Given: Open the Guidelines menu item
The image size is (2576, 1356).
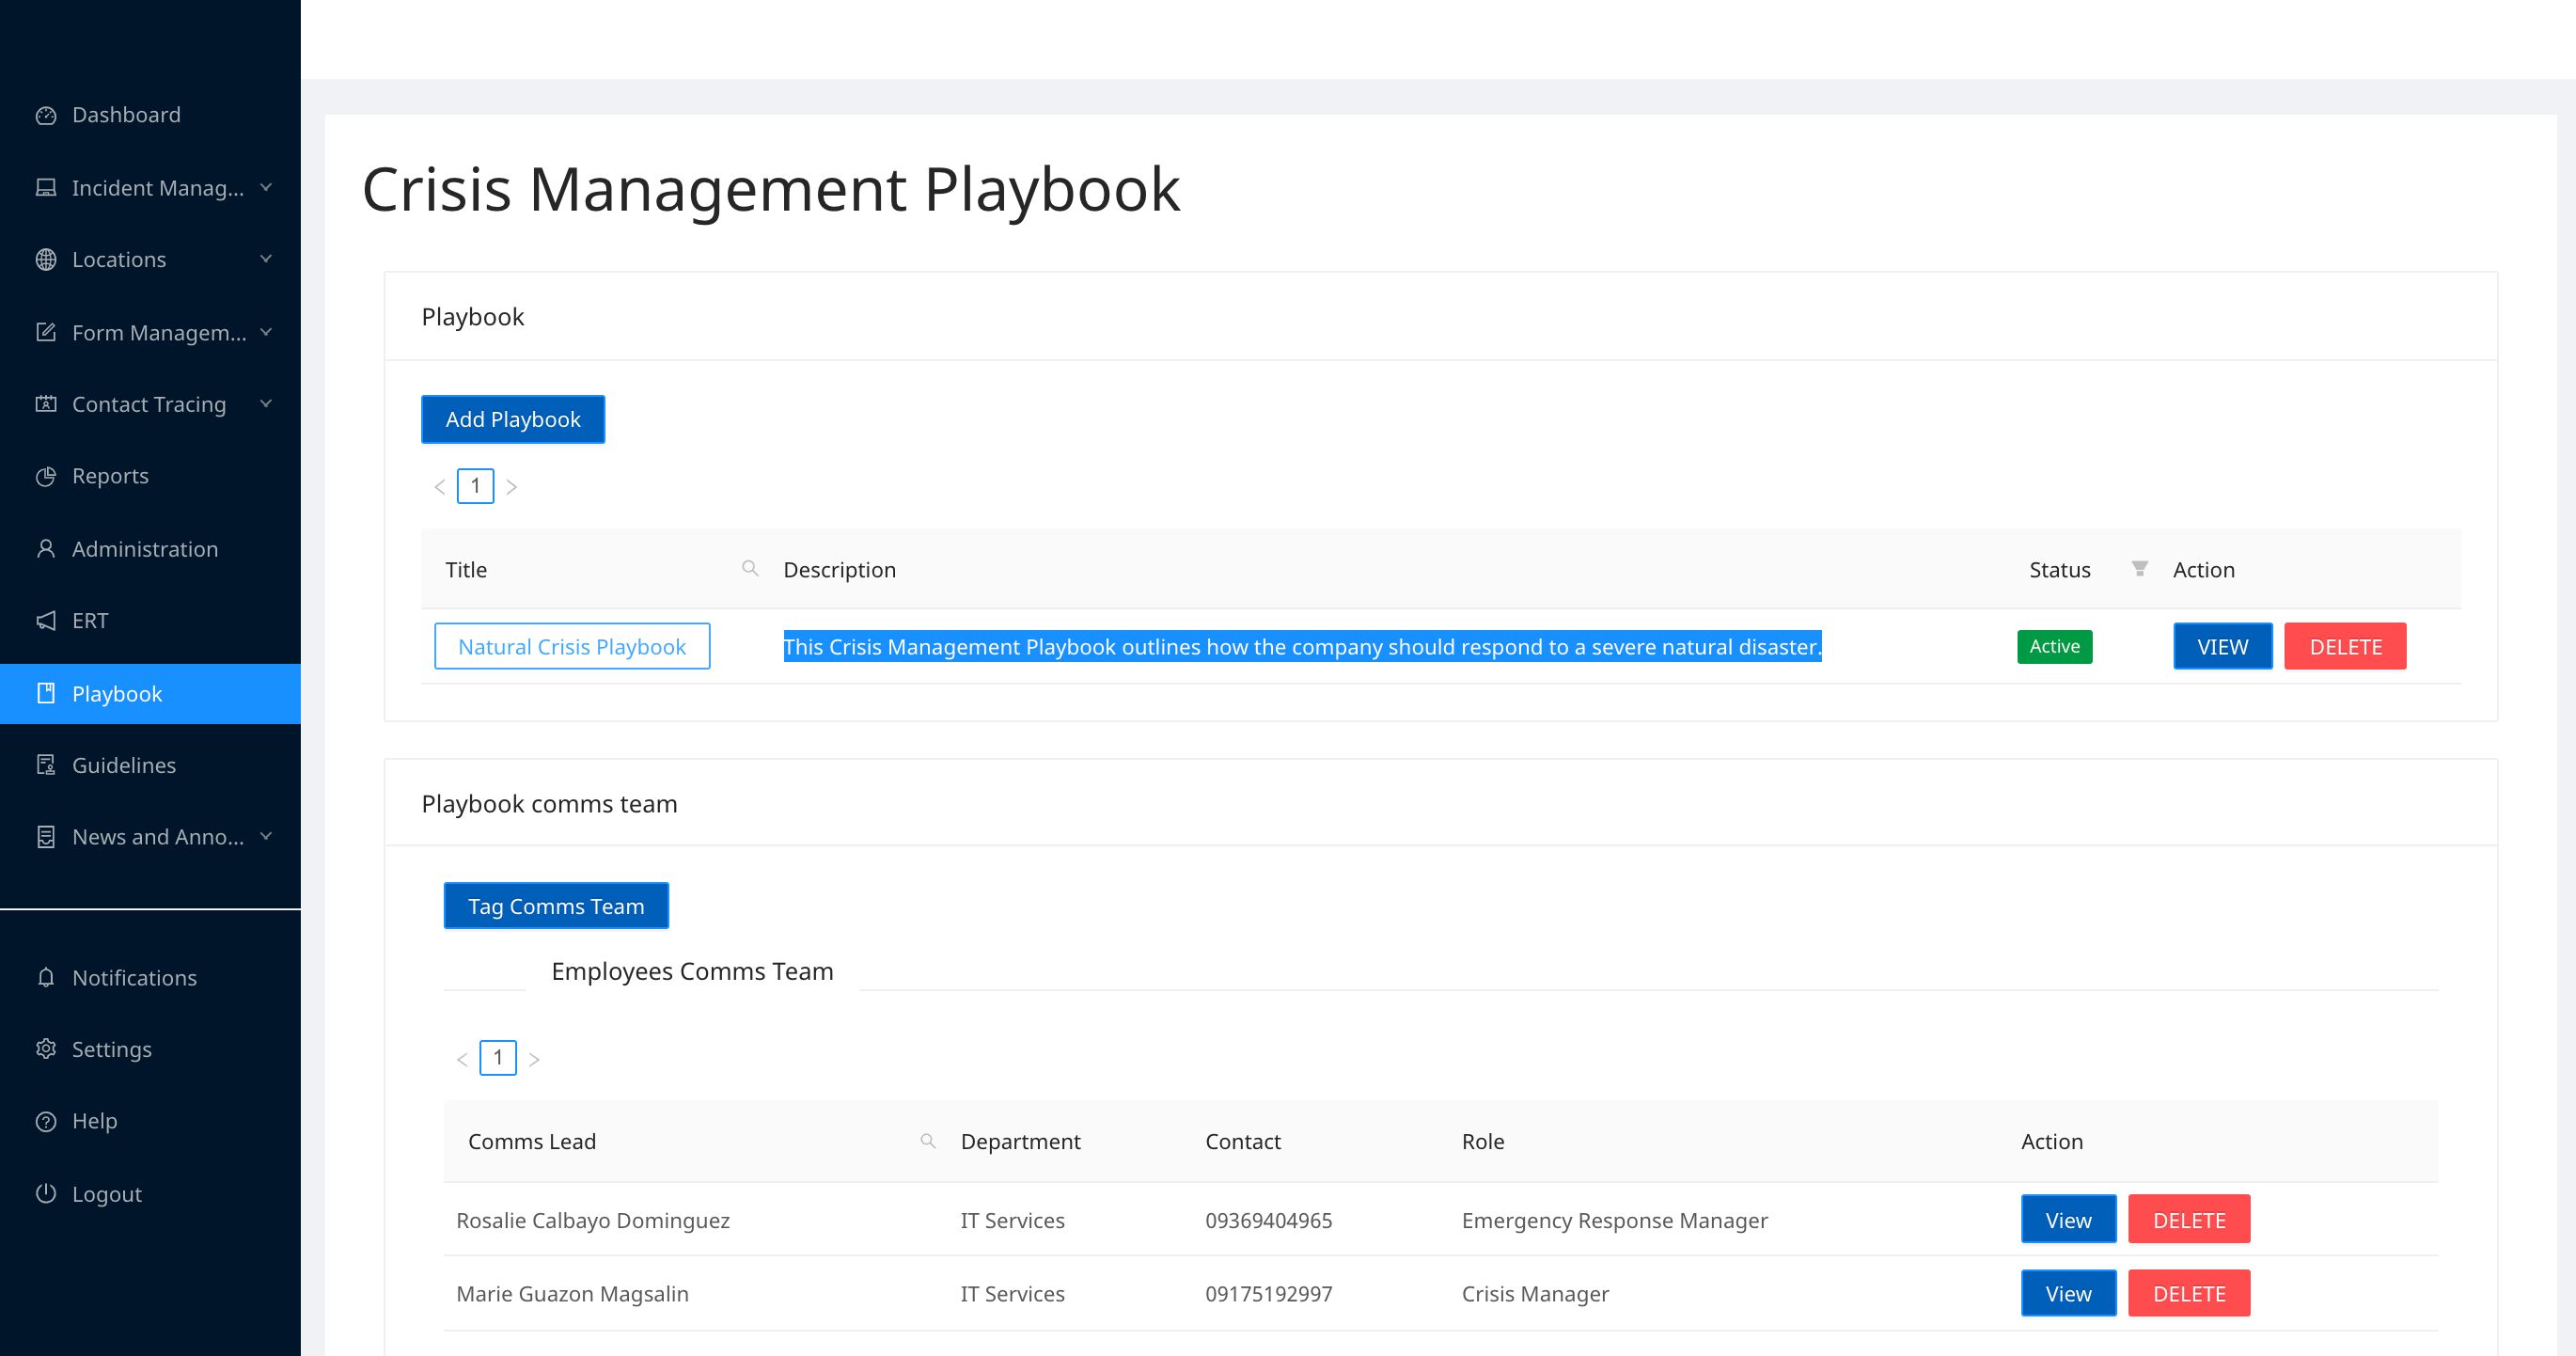Looking at the screenshot, I should click(124, 765).
